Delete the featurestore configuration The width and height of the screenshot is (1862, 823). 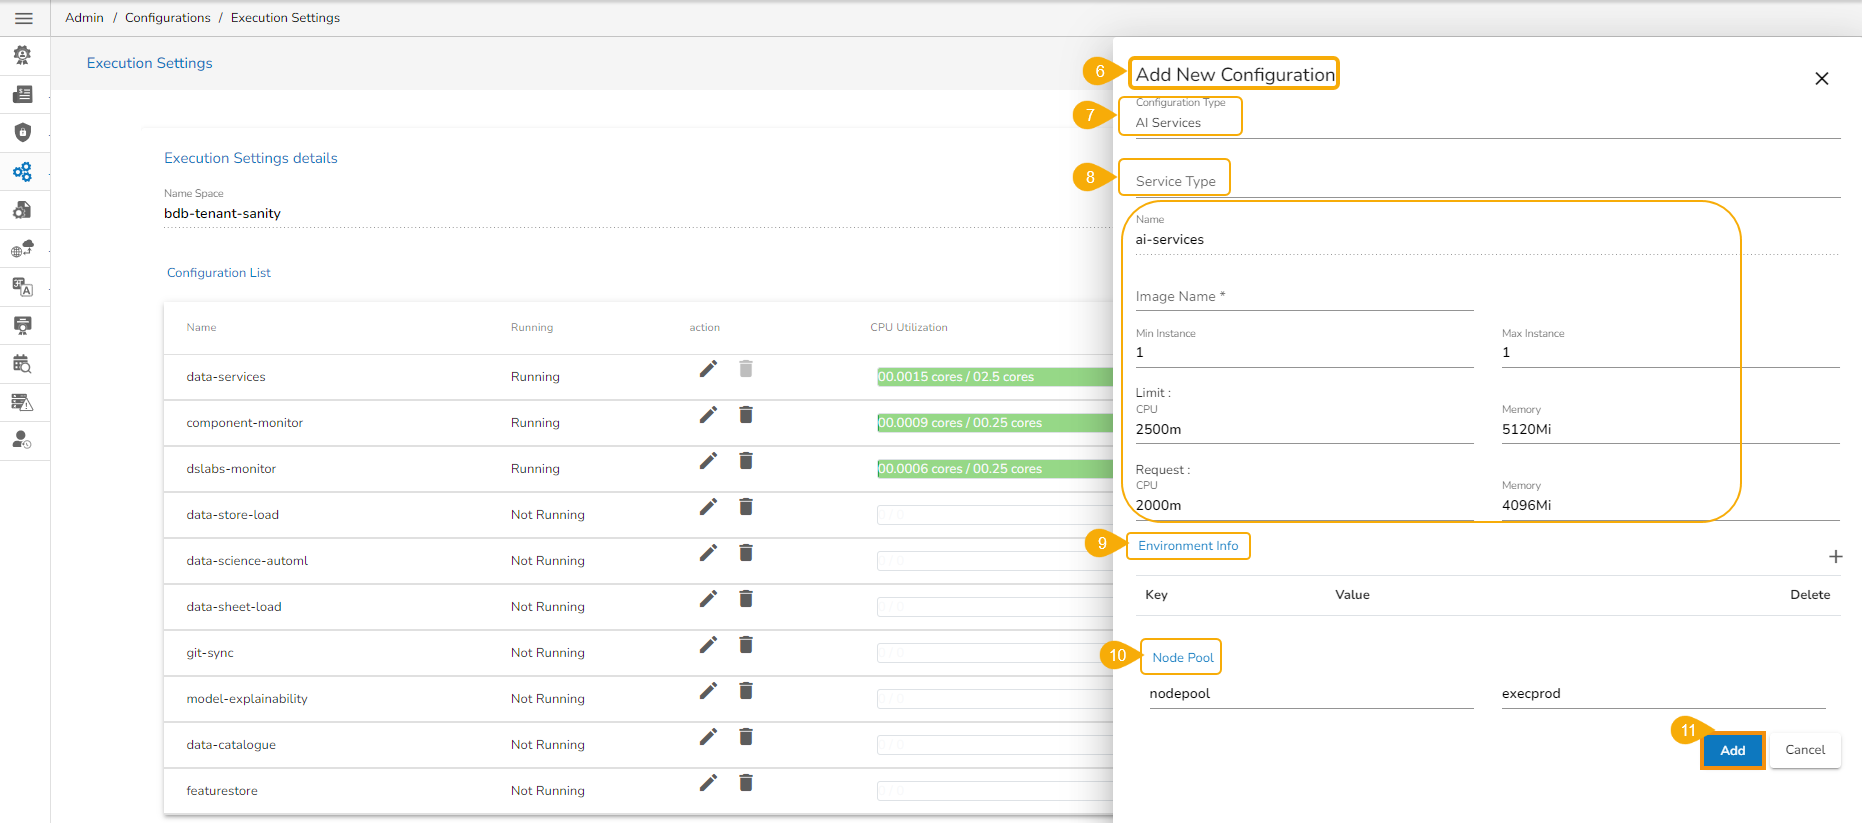coord(746,783)
